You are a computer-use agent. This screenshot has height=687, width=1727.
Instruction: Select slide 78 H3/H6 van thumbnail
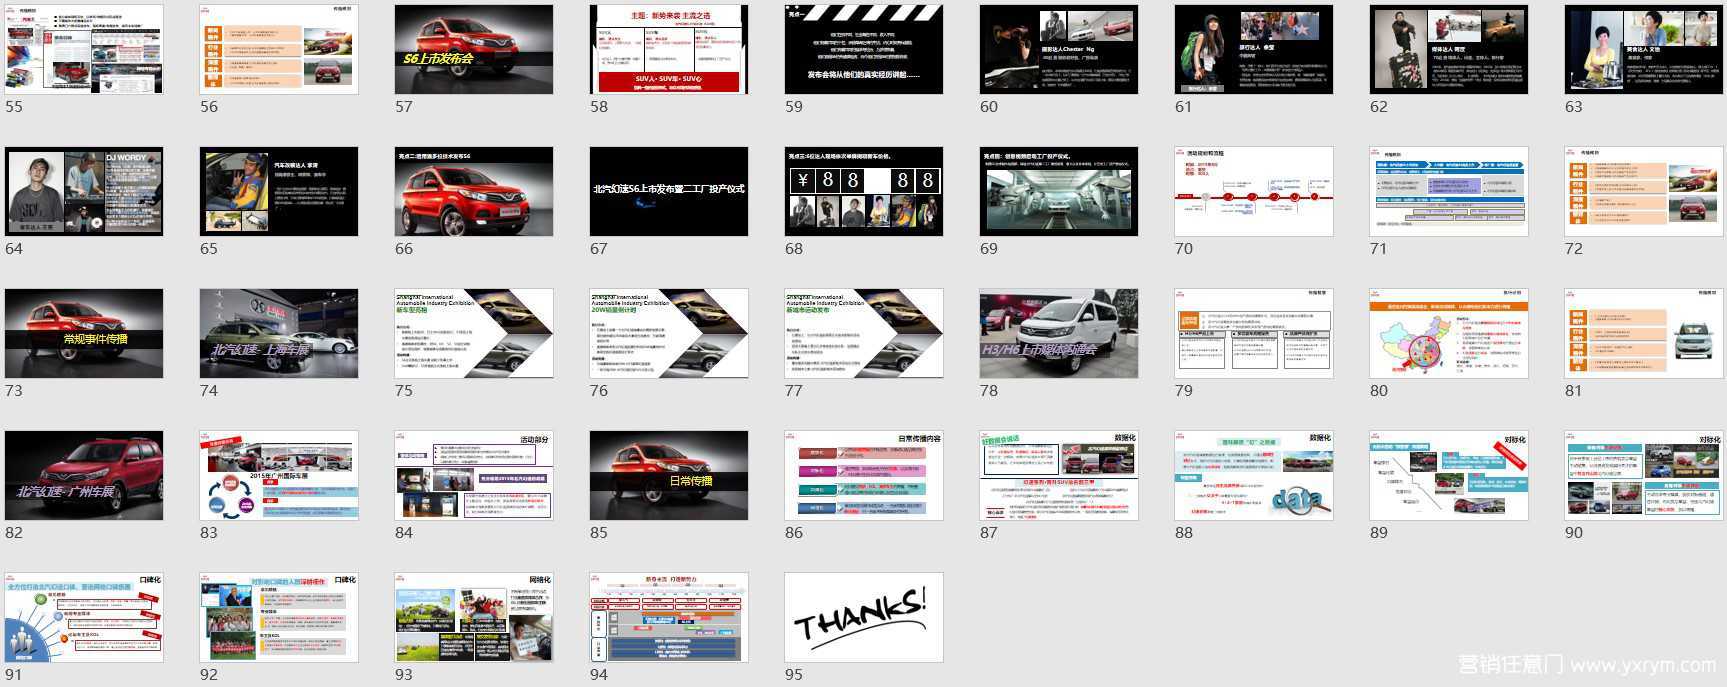pyautogui.click(x=1059, y=333)
